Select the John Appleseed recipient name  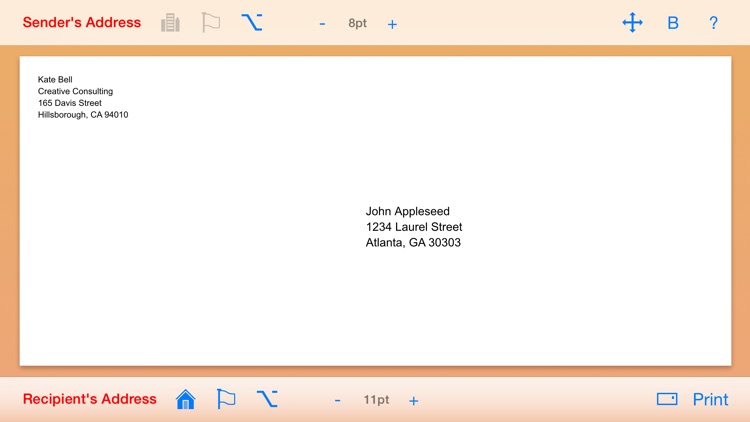408,211
